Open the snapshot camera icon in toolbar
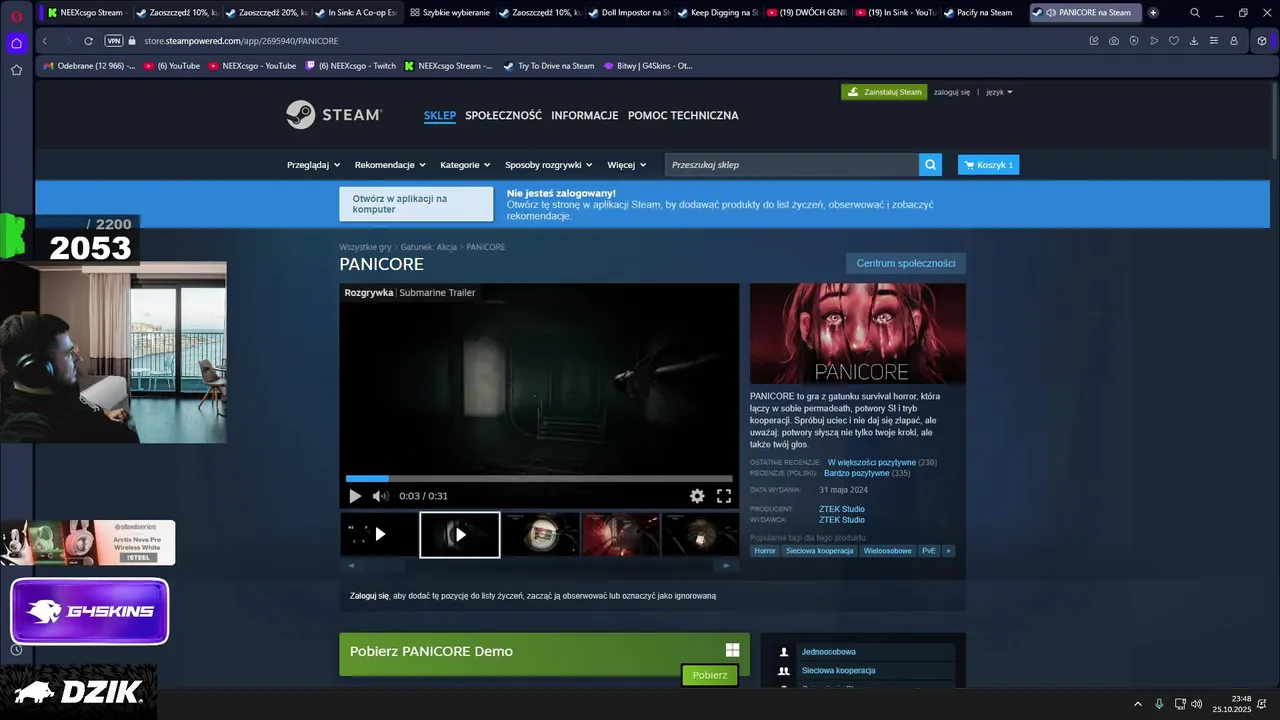 point(1114,41)
